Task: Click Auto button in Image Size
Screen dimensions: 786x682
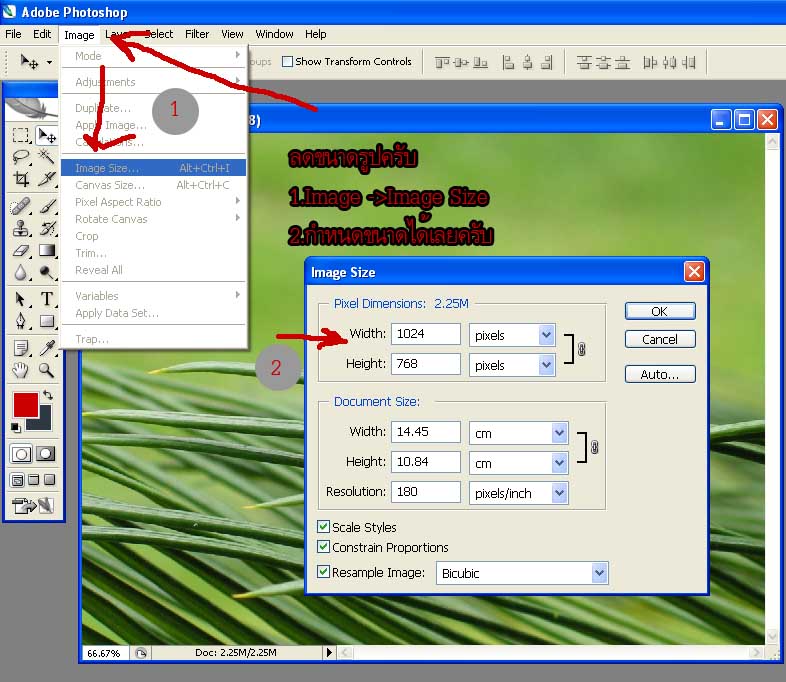Action: [x=660, y=374]
